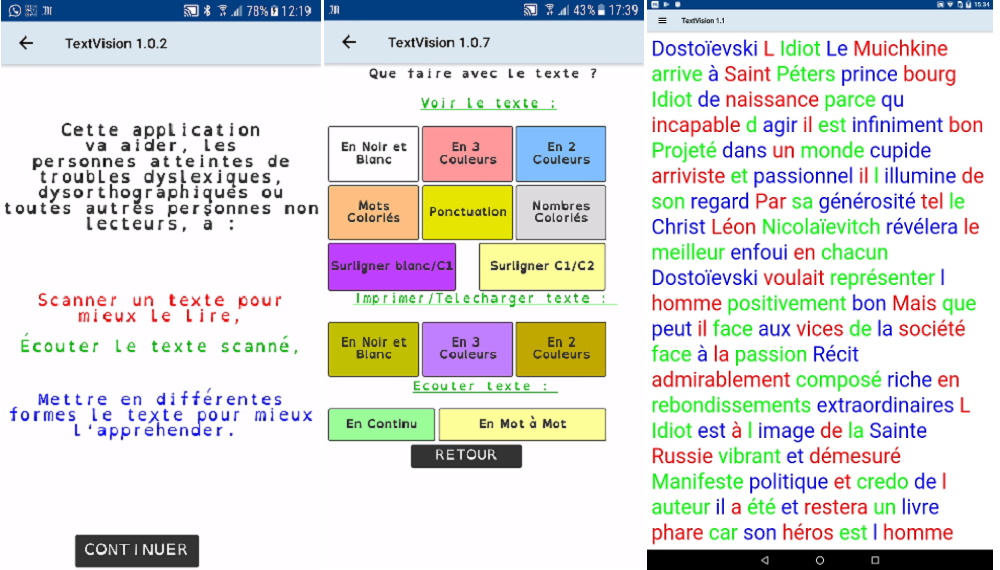Image resolution: width=1000 pixels, height=570 pixels.
Task: Tap the back arrow beside TextVision 1.0.7
Action: pyautogui.click(x=349, y=42)
